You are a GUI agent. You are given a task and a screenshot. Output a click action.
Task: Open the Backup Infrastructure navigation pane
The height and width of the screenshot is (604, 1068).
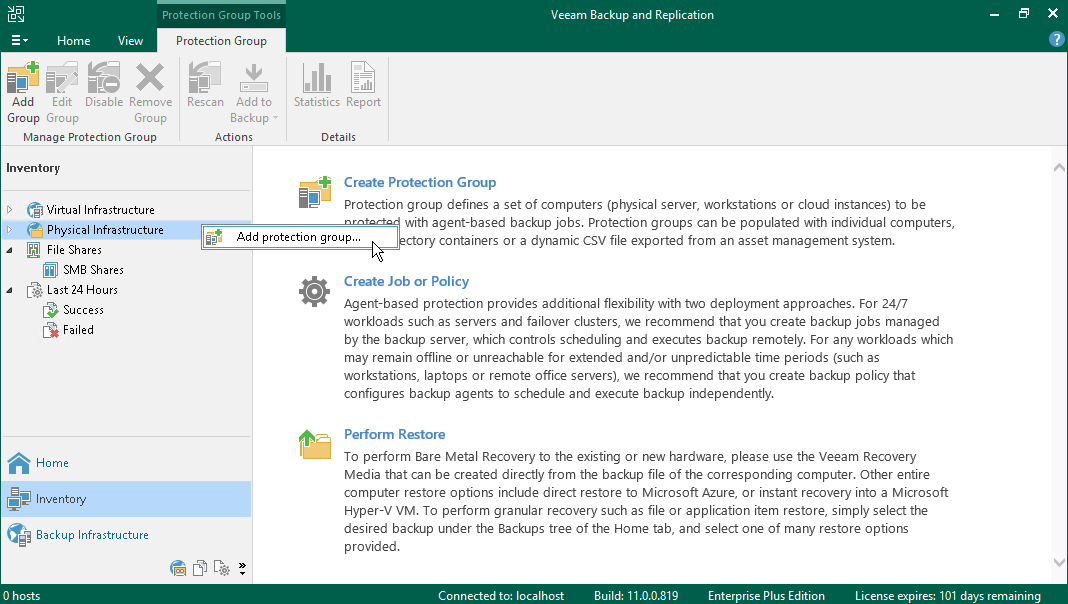(x=126, y=535)
